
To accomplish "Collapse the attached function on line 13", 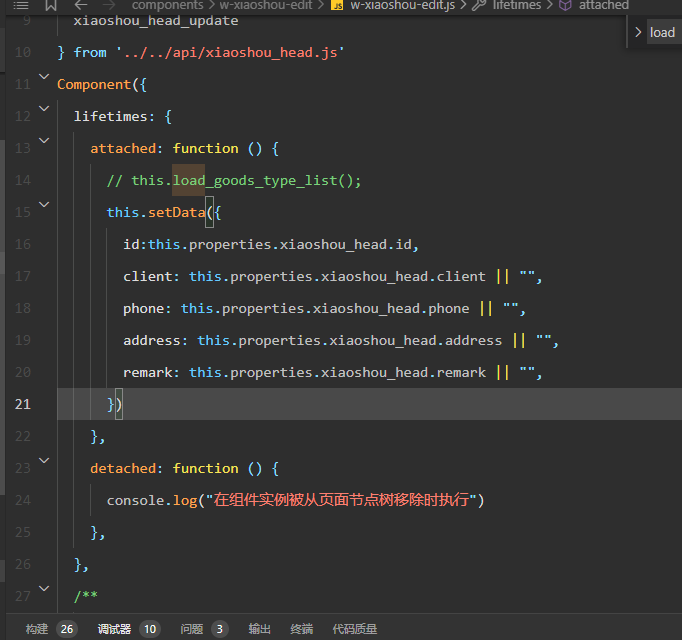I will (x=43, y=141).
